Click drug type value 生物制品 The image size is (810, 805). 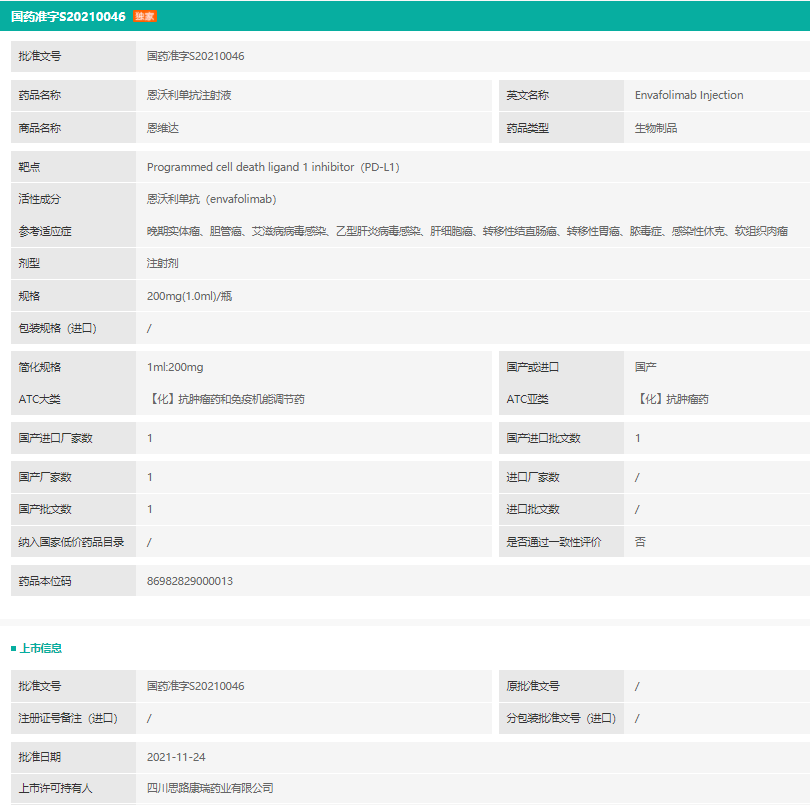tap(656, 128)
